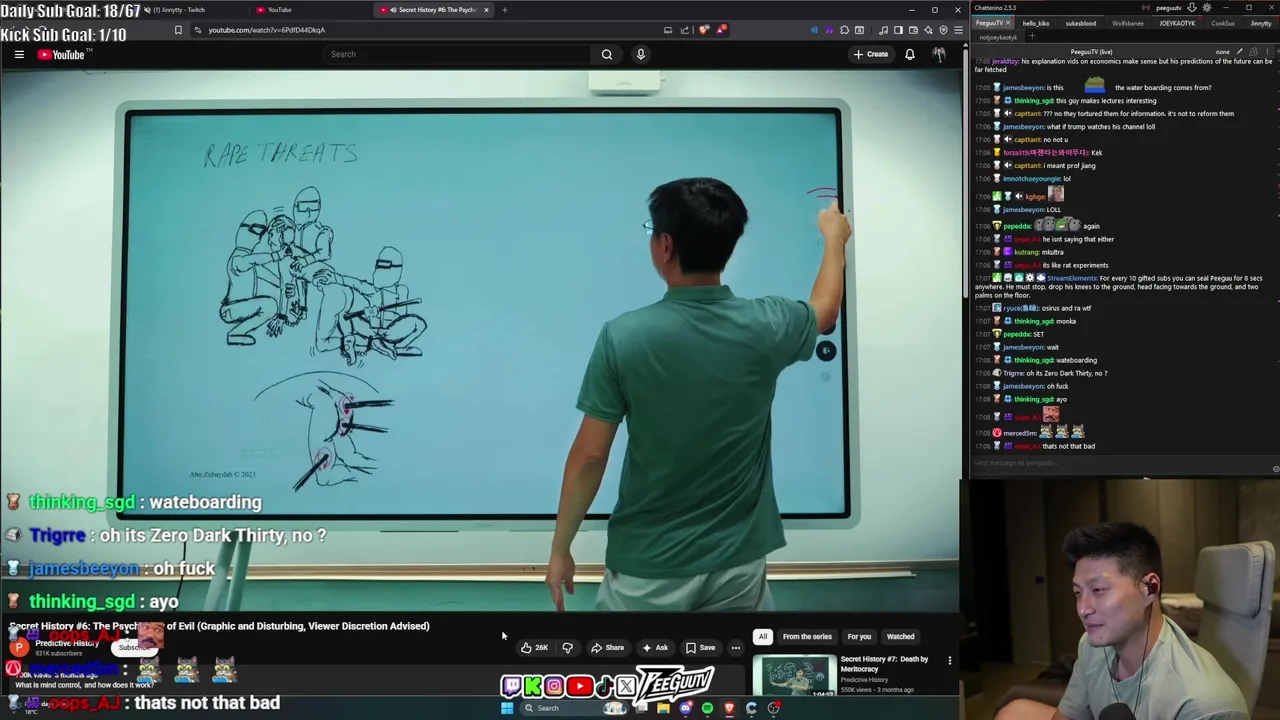Launch File Explorer from the taskbar
Screen dimensions: 1280x720
click(x=663, y=708)
